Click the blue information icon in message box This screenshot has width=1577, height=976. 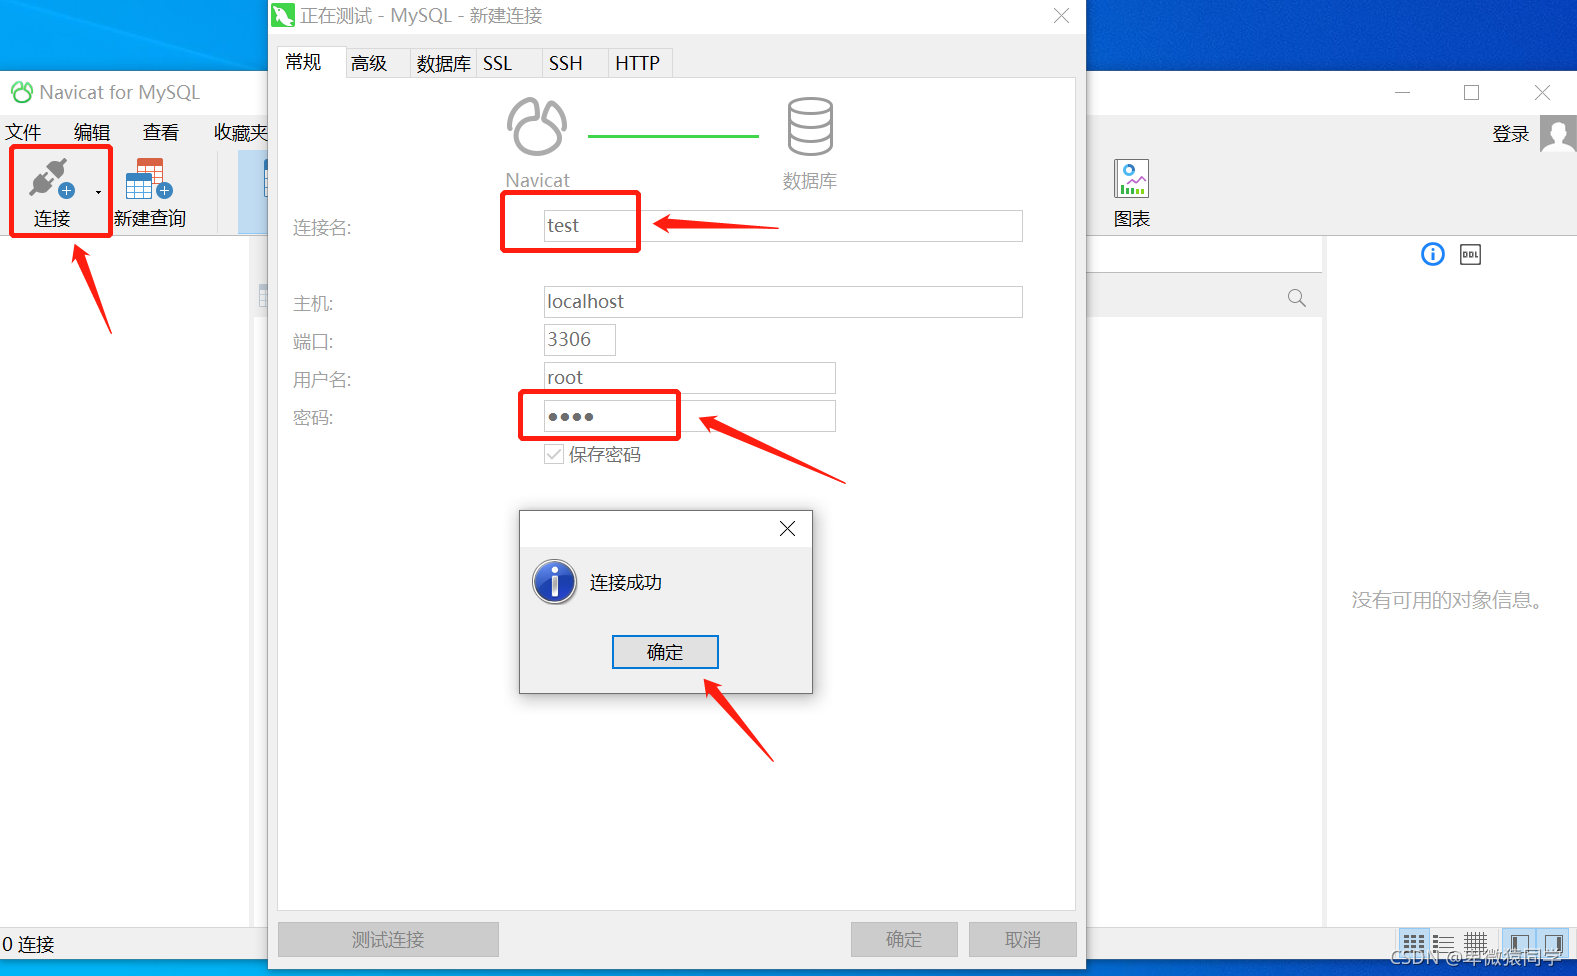[x=555, y=582]
